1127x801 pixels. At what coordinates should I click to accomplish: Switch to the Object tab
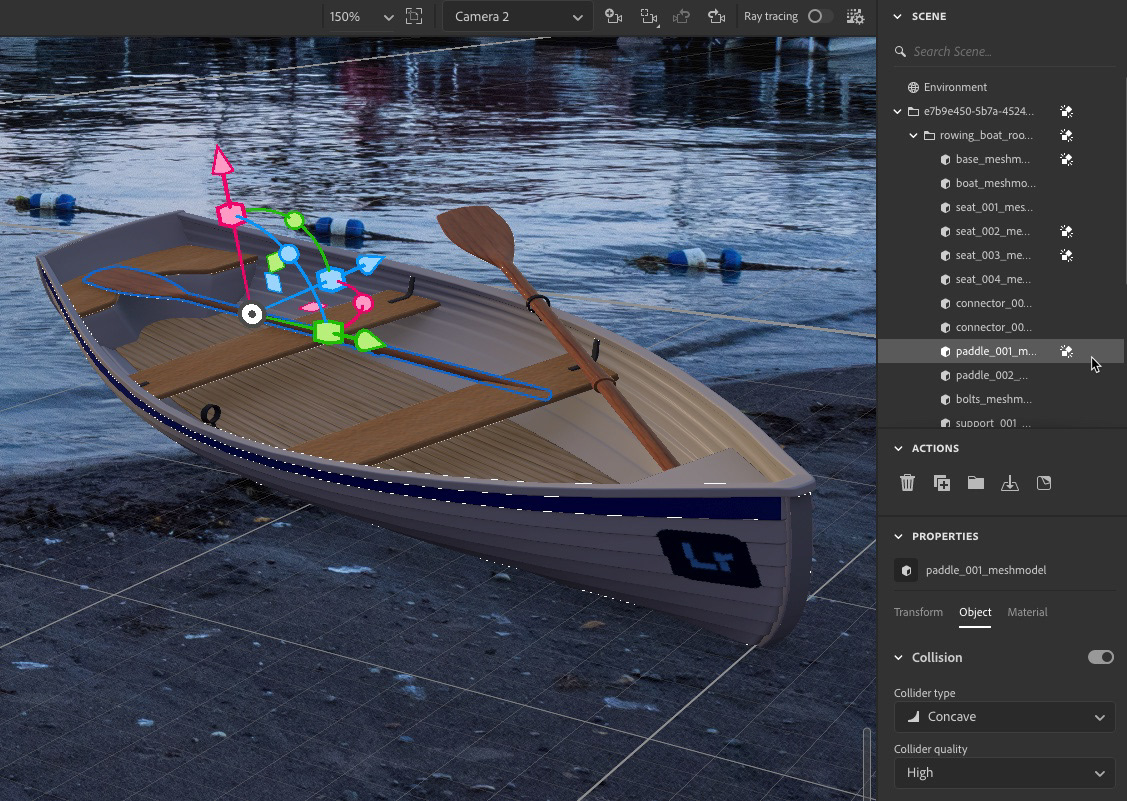click(975, 612)
